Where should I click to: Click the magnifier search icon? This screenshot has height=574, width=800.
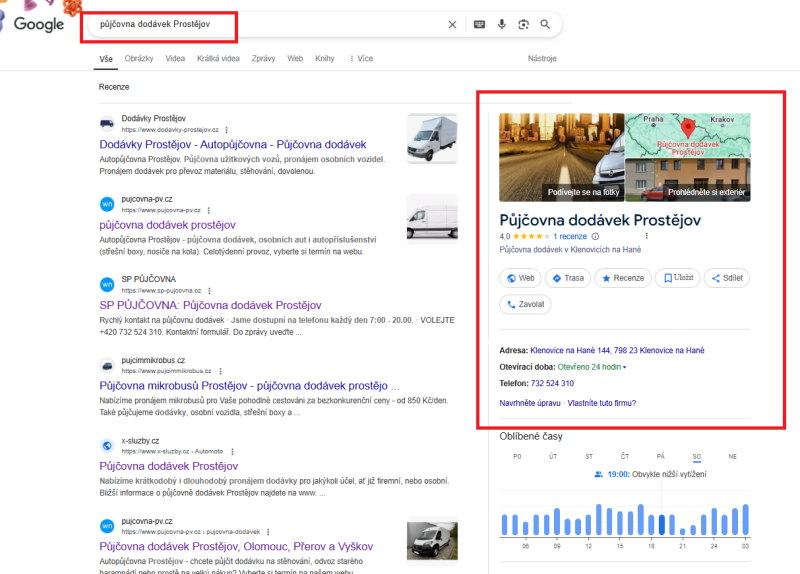[x=545, y=24]
